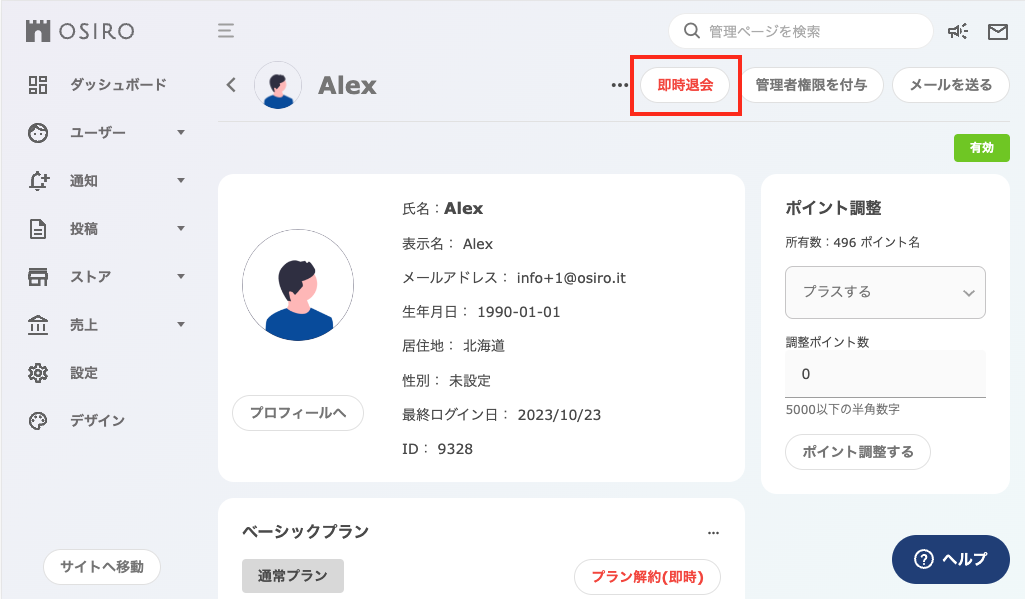Open the mail envelope icon
Viewport: 1025px width, 599px height.
click(998, 31)
